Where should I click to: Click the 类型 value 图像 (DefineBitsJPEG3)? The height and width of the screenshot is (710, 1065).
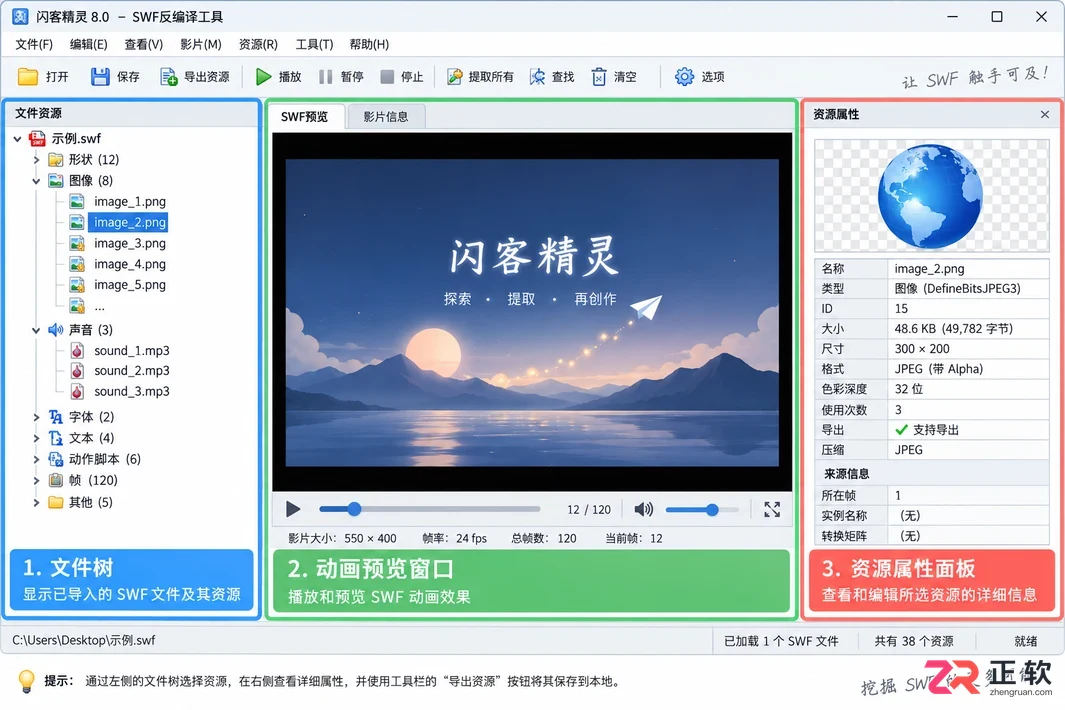[969, 289]
